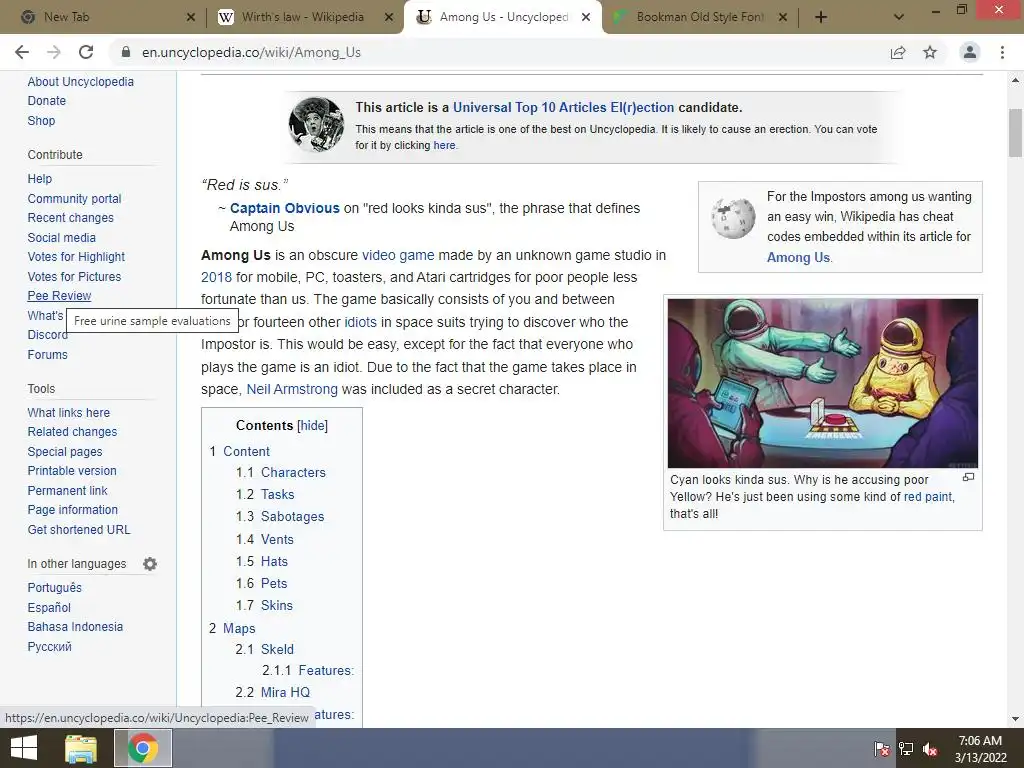Screen dimensions: 1024x768
Task: Switch to Bookman Old Style Font tab
Action: (x=700, y=17)
